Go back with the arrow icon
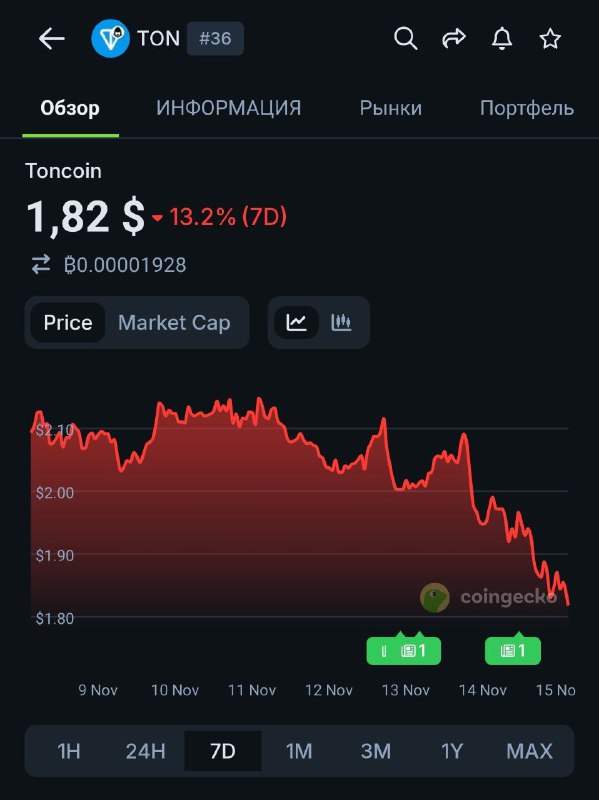Viewport: 599px width, 800px height. click(x=48, y=38)
